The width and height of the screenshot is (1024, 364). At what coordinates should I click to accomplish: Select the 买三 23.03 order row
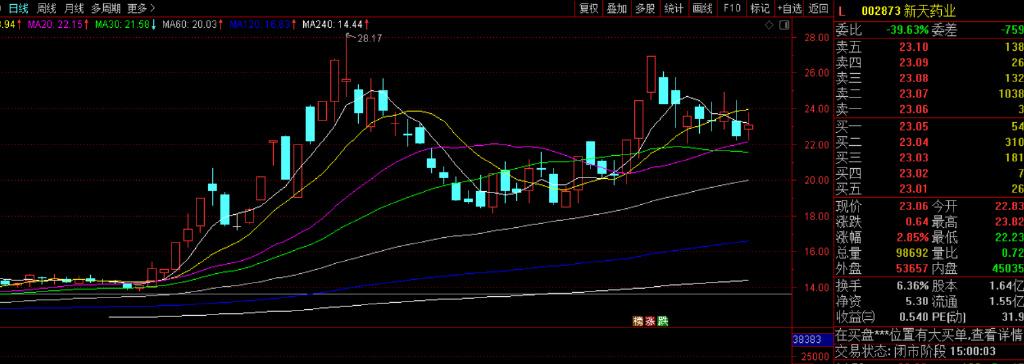click(x=929, y=157)
